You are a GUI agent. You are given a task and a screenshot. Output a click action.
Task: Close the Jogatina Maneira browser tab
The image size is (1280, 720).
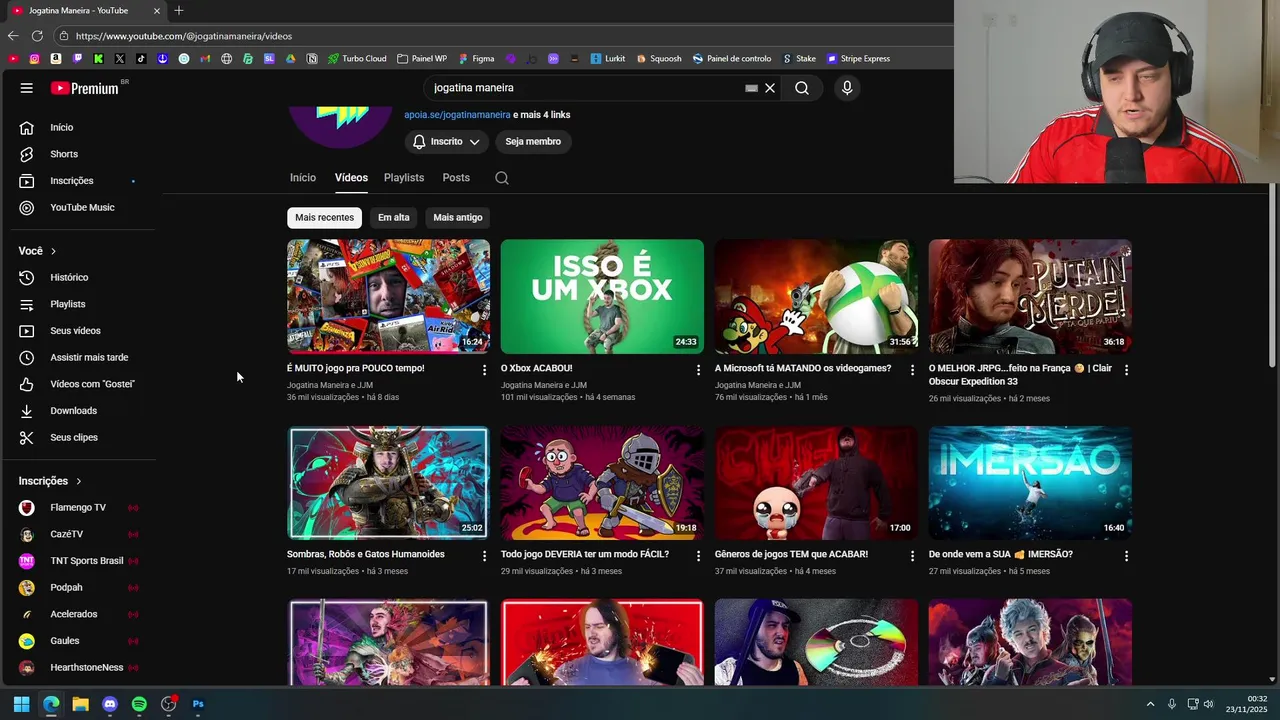(157, 11)
